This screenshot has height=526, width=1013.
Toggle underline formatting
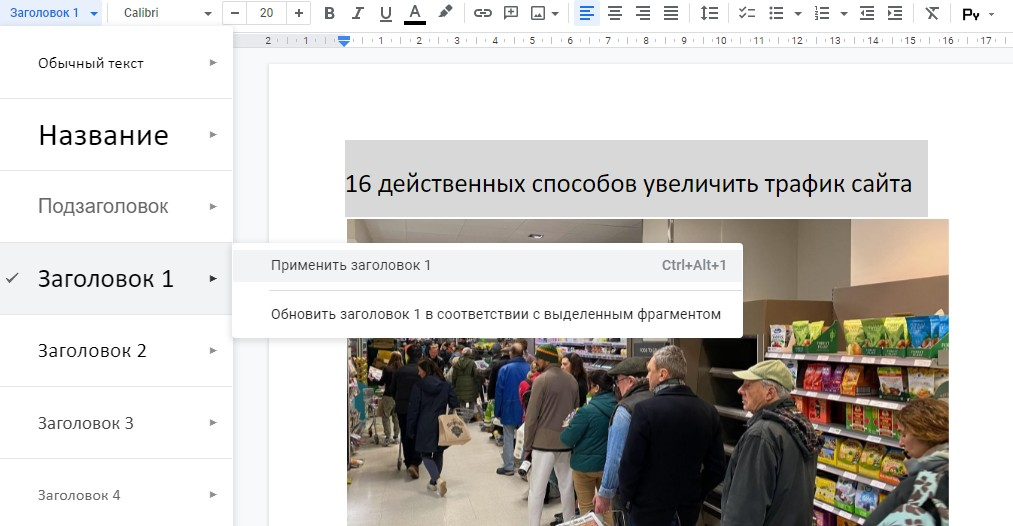click(x=386, y=14)
